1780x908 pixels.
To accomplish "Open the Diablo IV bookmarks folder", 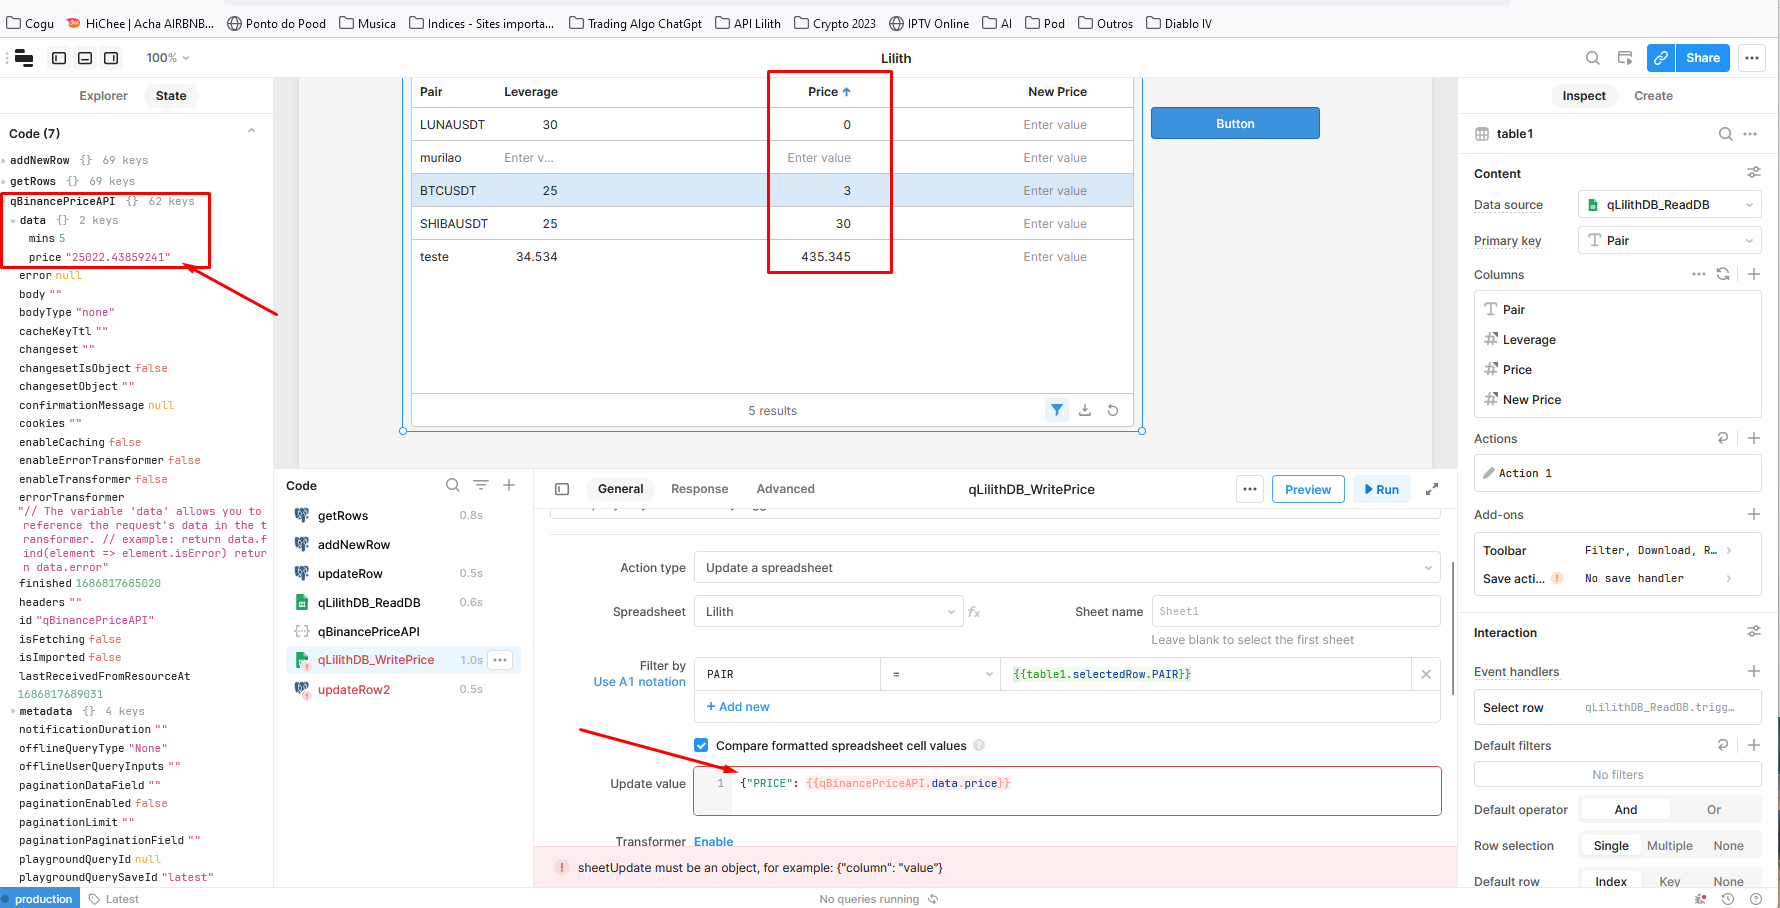I will (x=1179, y=23).
